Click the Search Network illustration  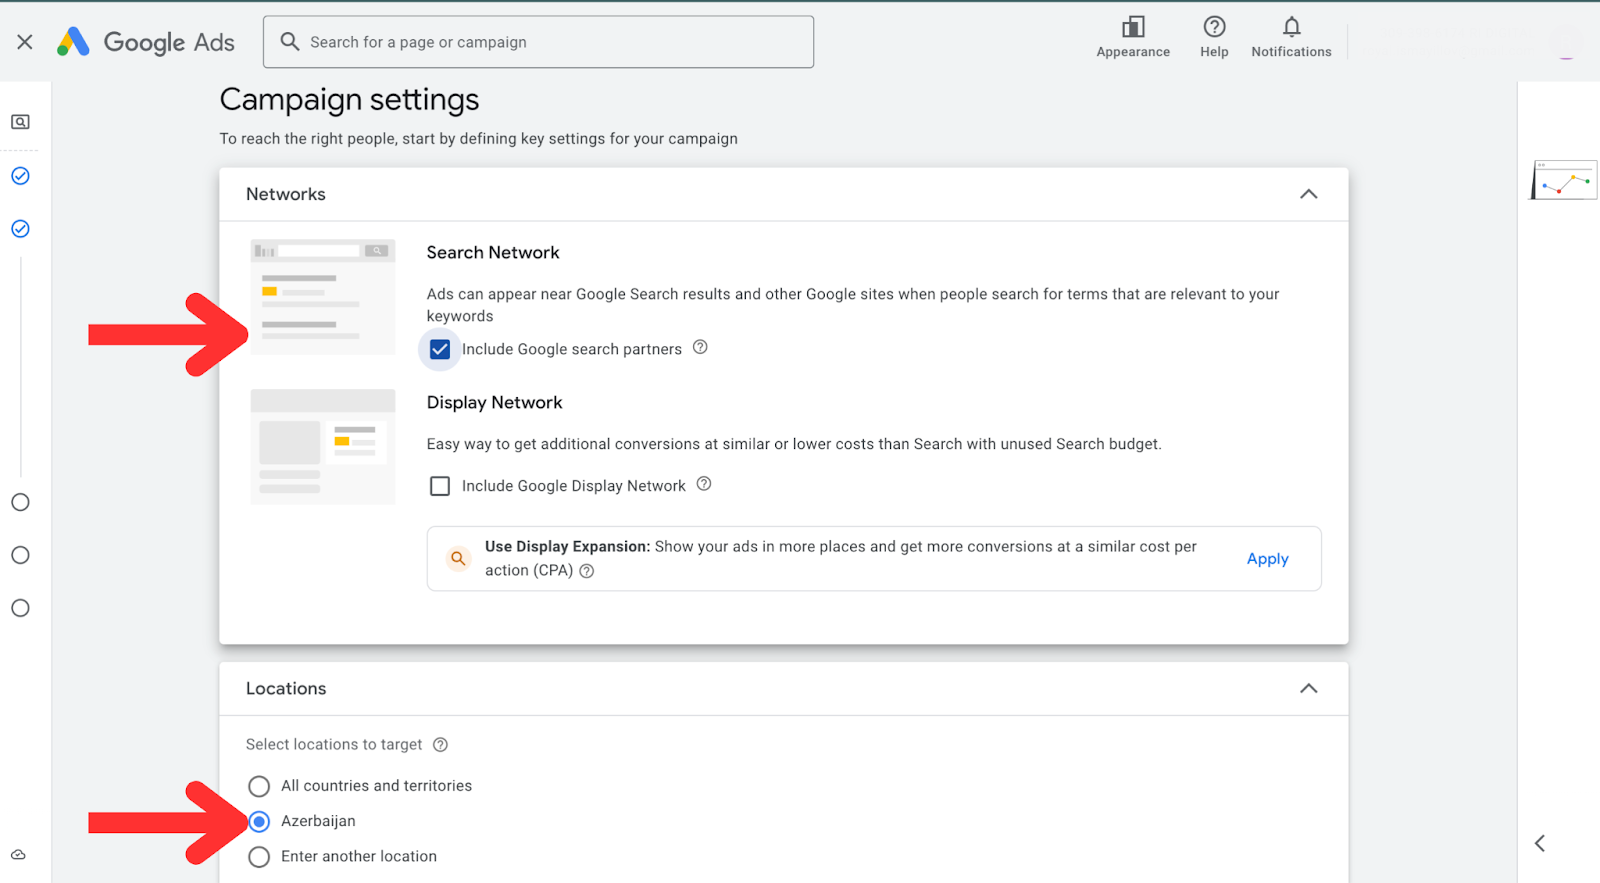323,296
